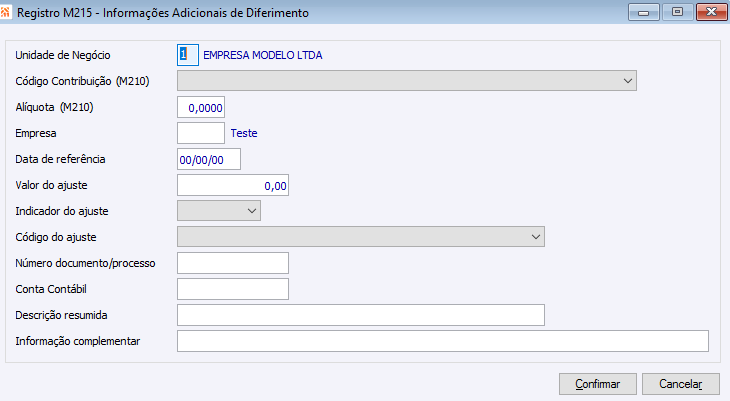This screenshot has width=730, height=401.
Task: Maximize the Registro M215 window
Action: (677, 12)
